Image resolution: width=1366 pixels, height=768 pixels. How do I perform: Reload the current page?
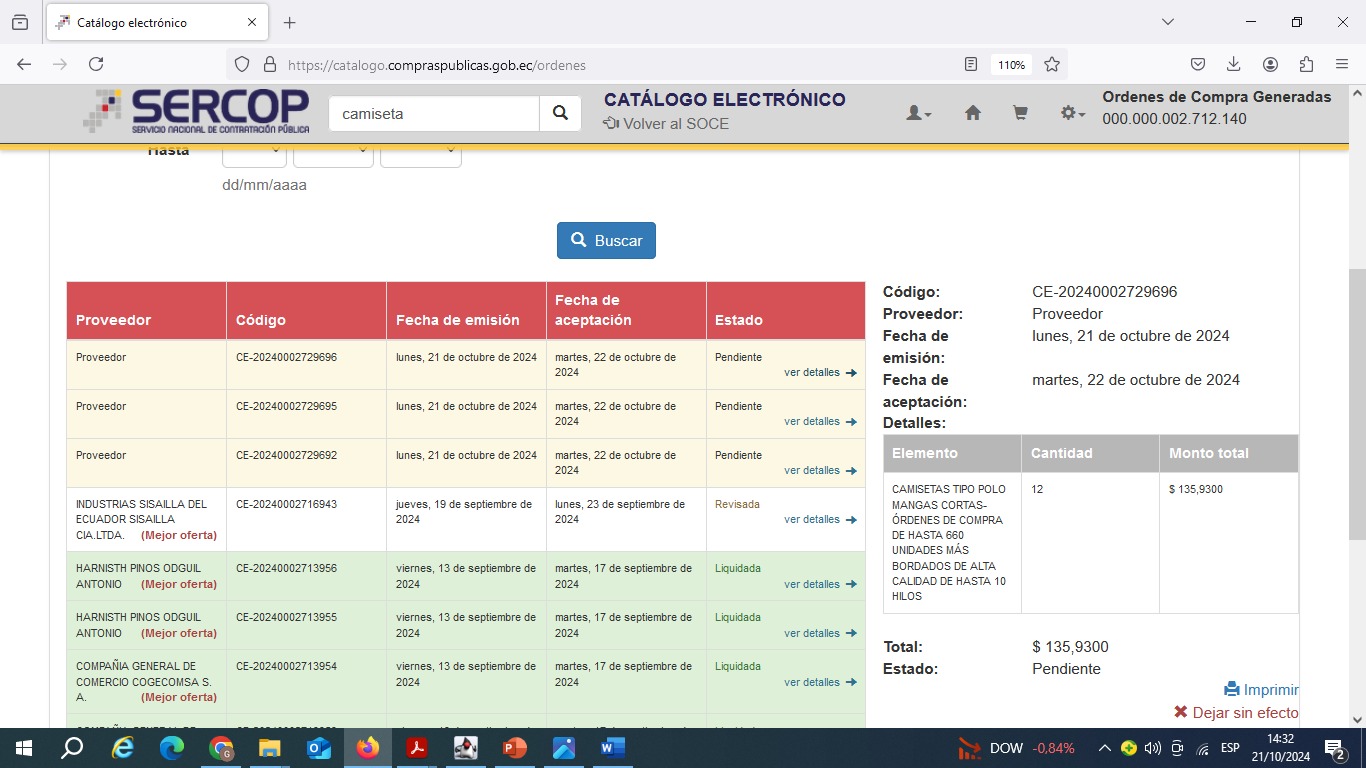click(x=96, y=64)
